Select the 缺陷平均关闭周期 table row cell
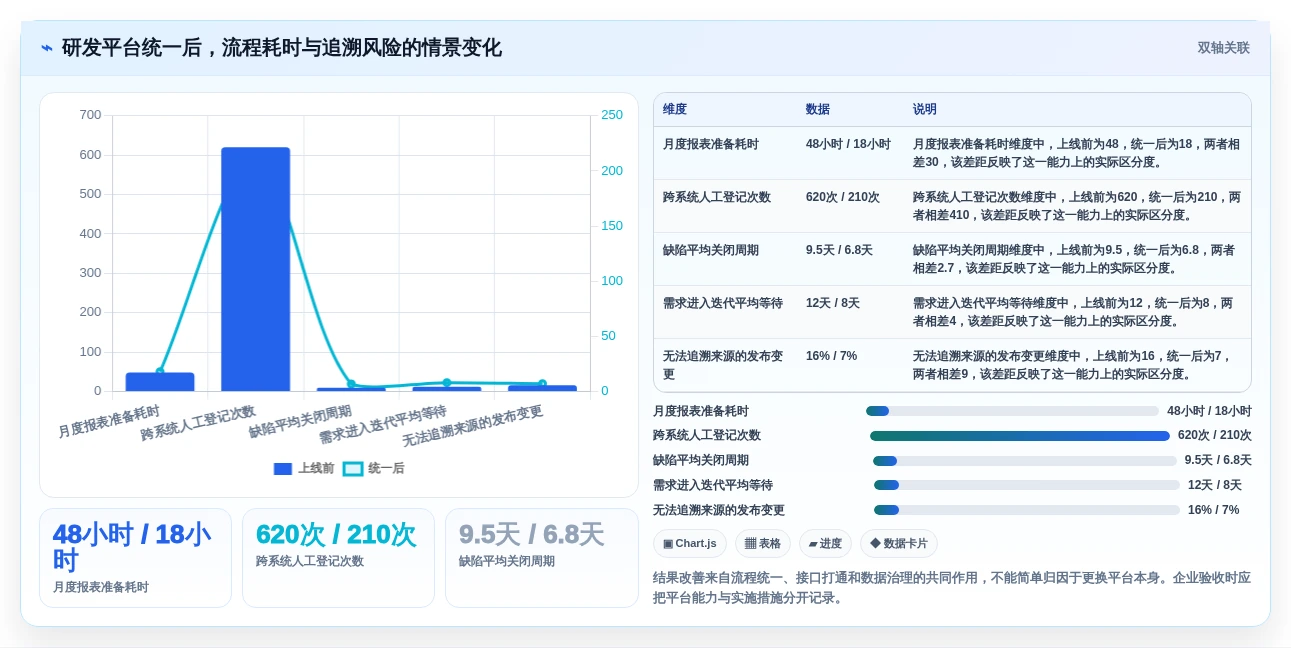1291x648 pixels. coord(725,259)
